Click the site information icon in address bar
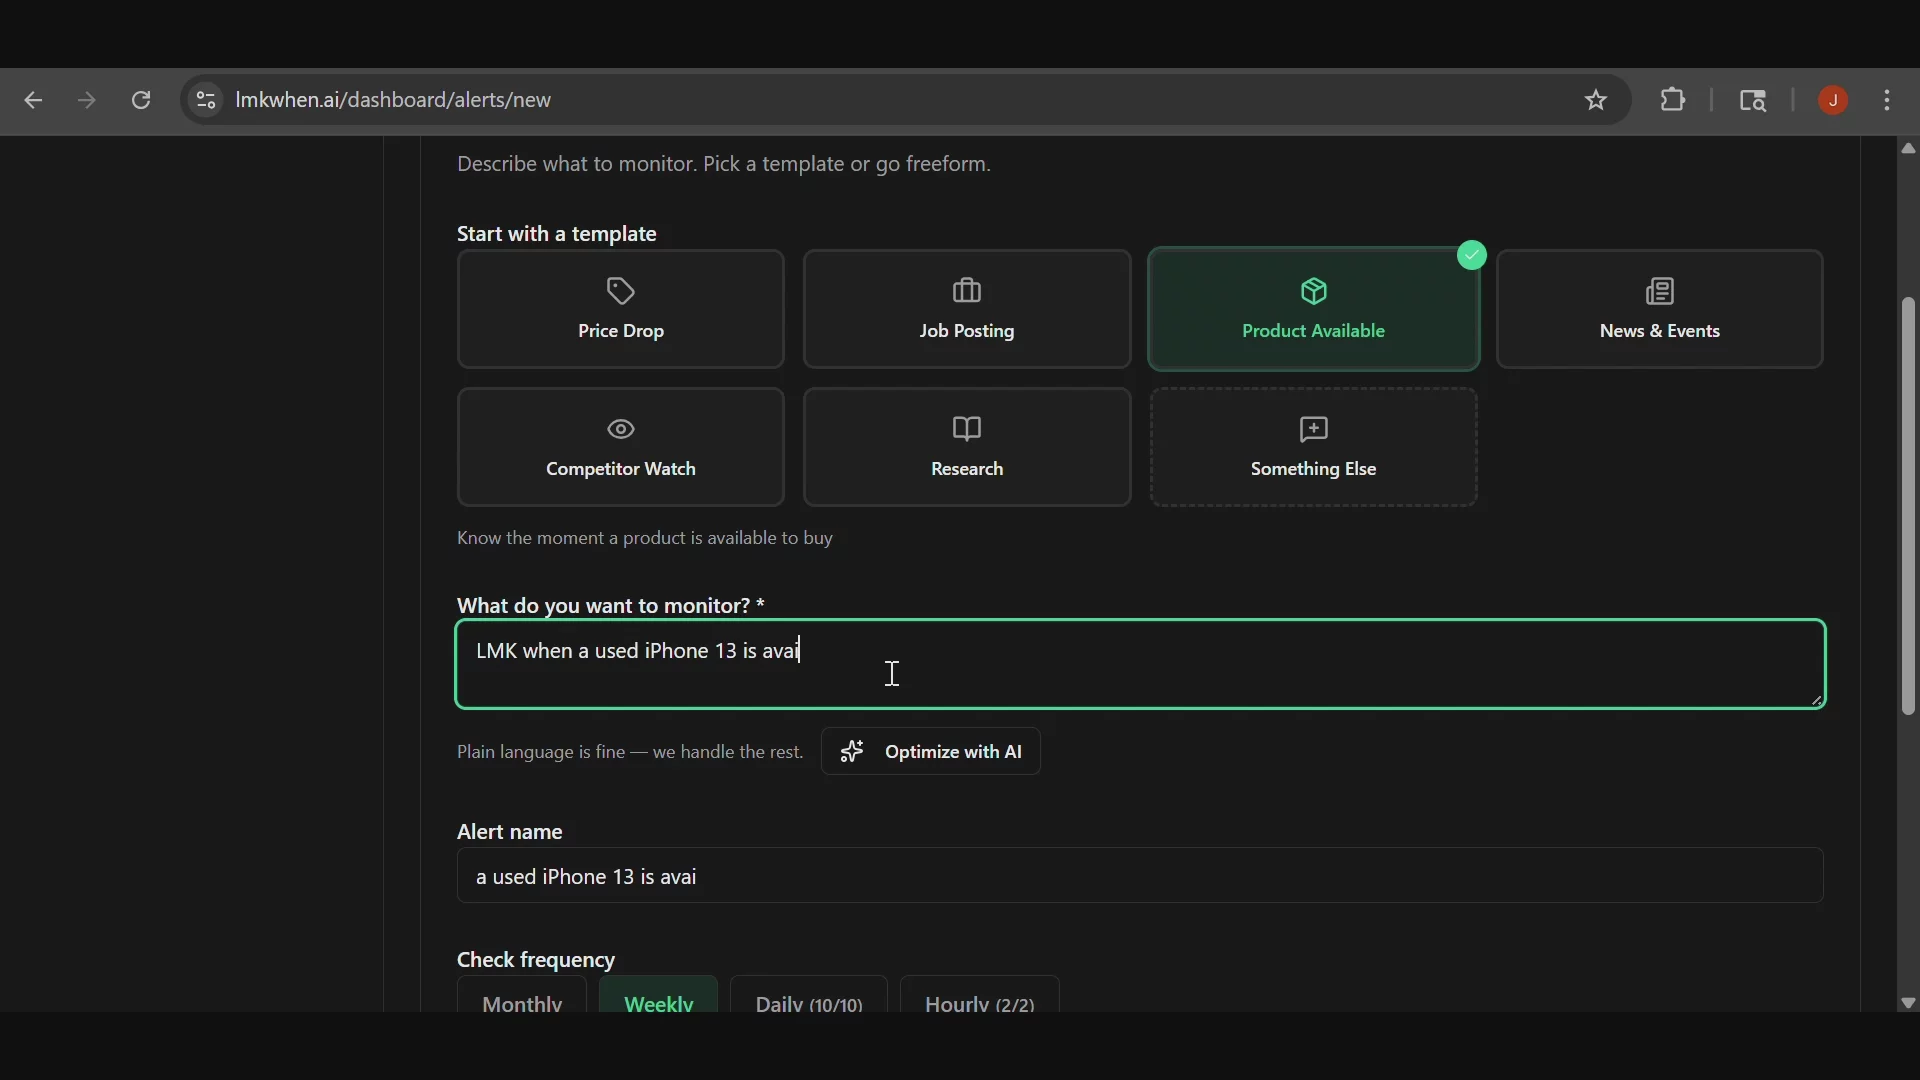The height and width of the screenshot is (1080, 1920). pos(206,101)
